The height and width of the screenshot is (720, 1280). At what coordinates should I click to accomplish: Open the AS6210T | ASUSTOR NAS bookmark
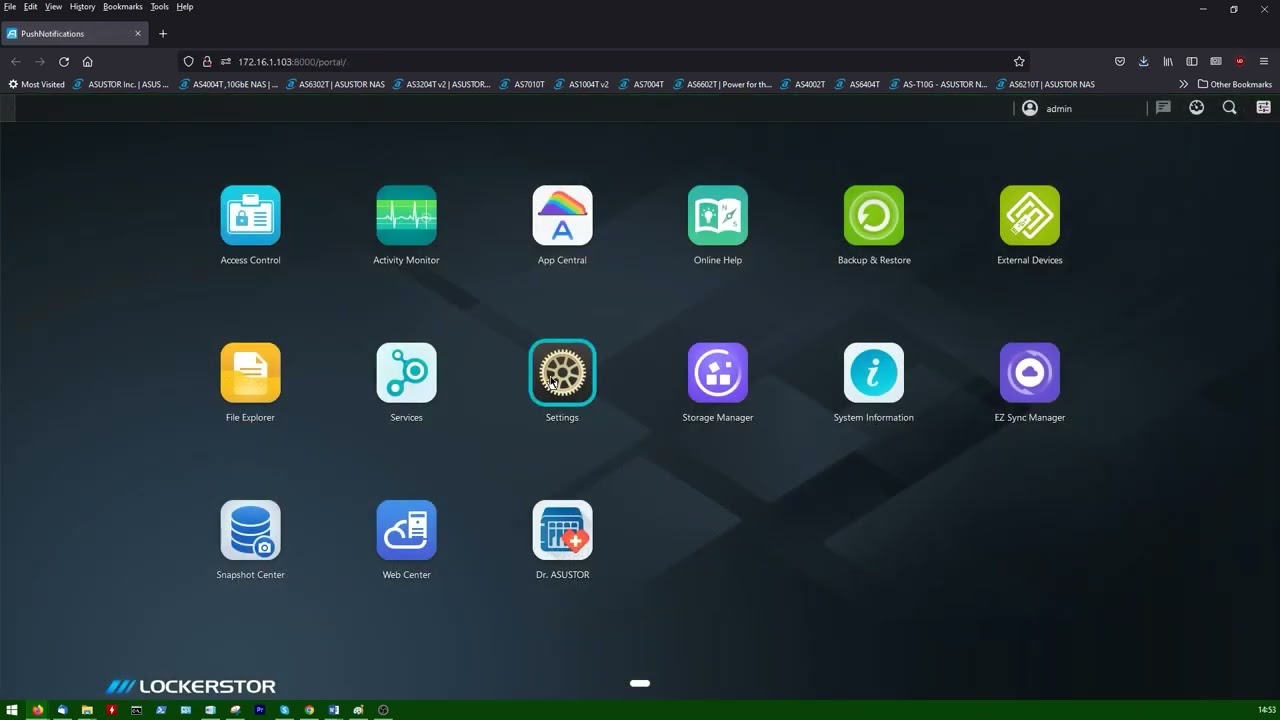(x=1044, y=84)
